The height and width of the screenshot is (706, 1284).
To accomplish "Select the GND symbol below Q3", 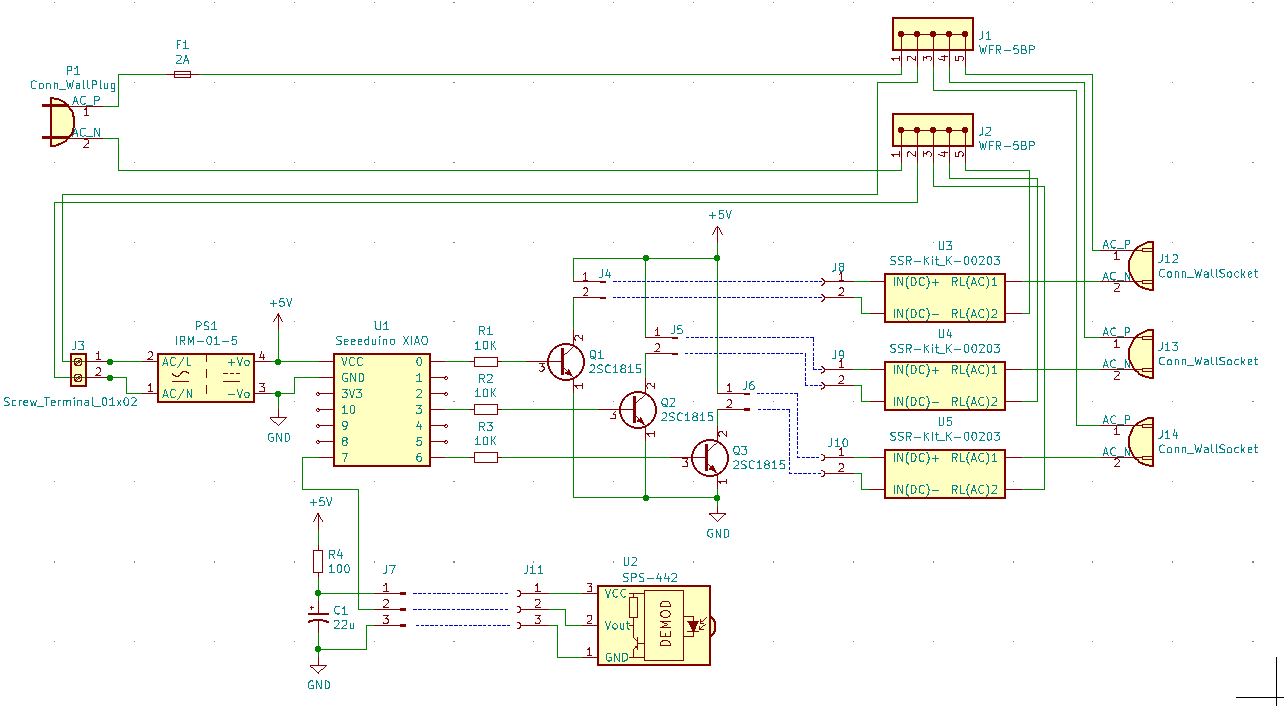I will (x=717, y=516).
